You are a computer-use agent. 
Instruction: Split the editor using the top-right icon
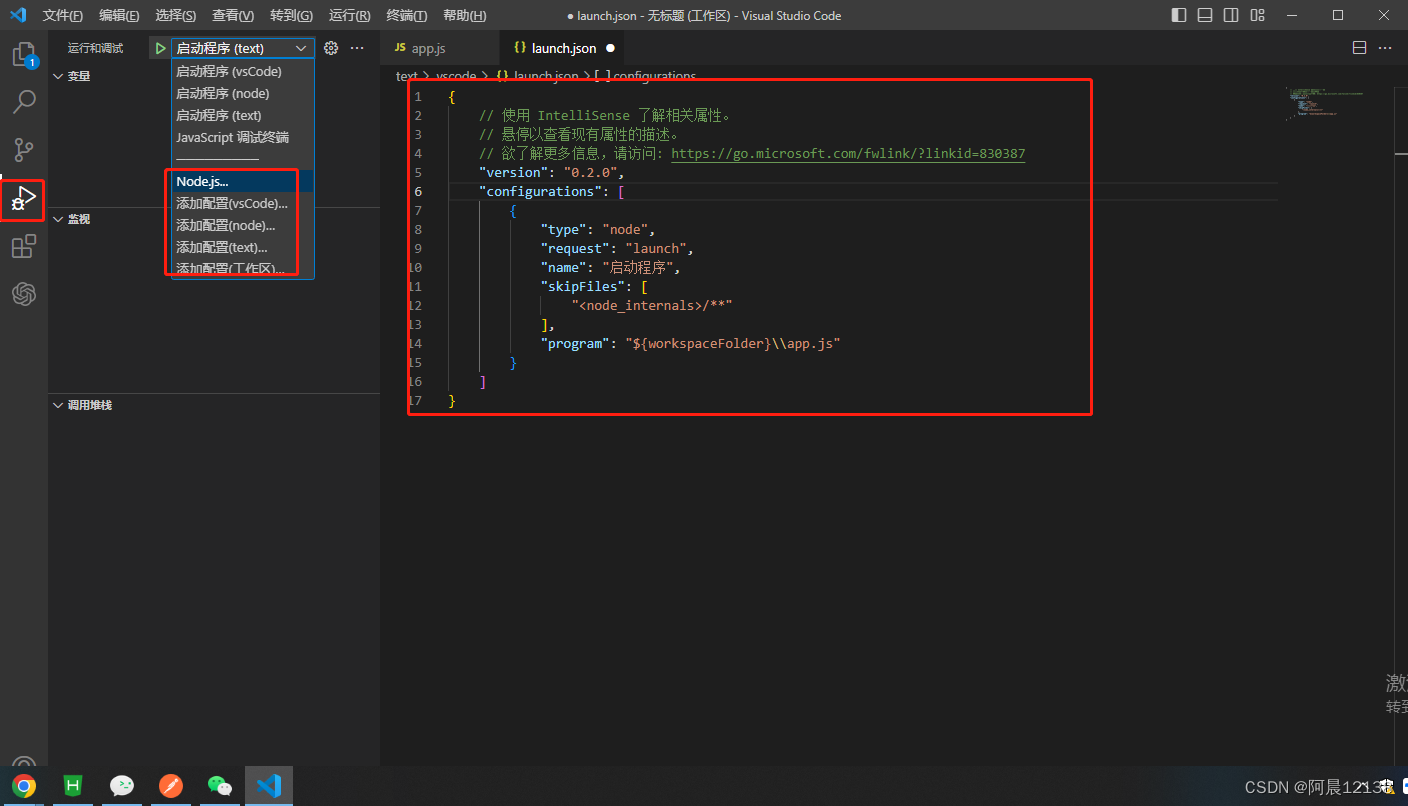[1358, 46]
